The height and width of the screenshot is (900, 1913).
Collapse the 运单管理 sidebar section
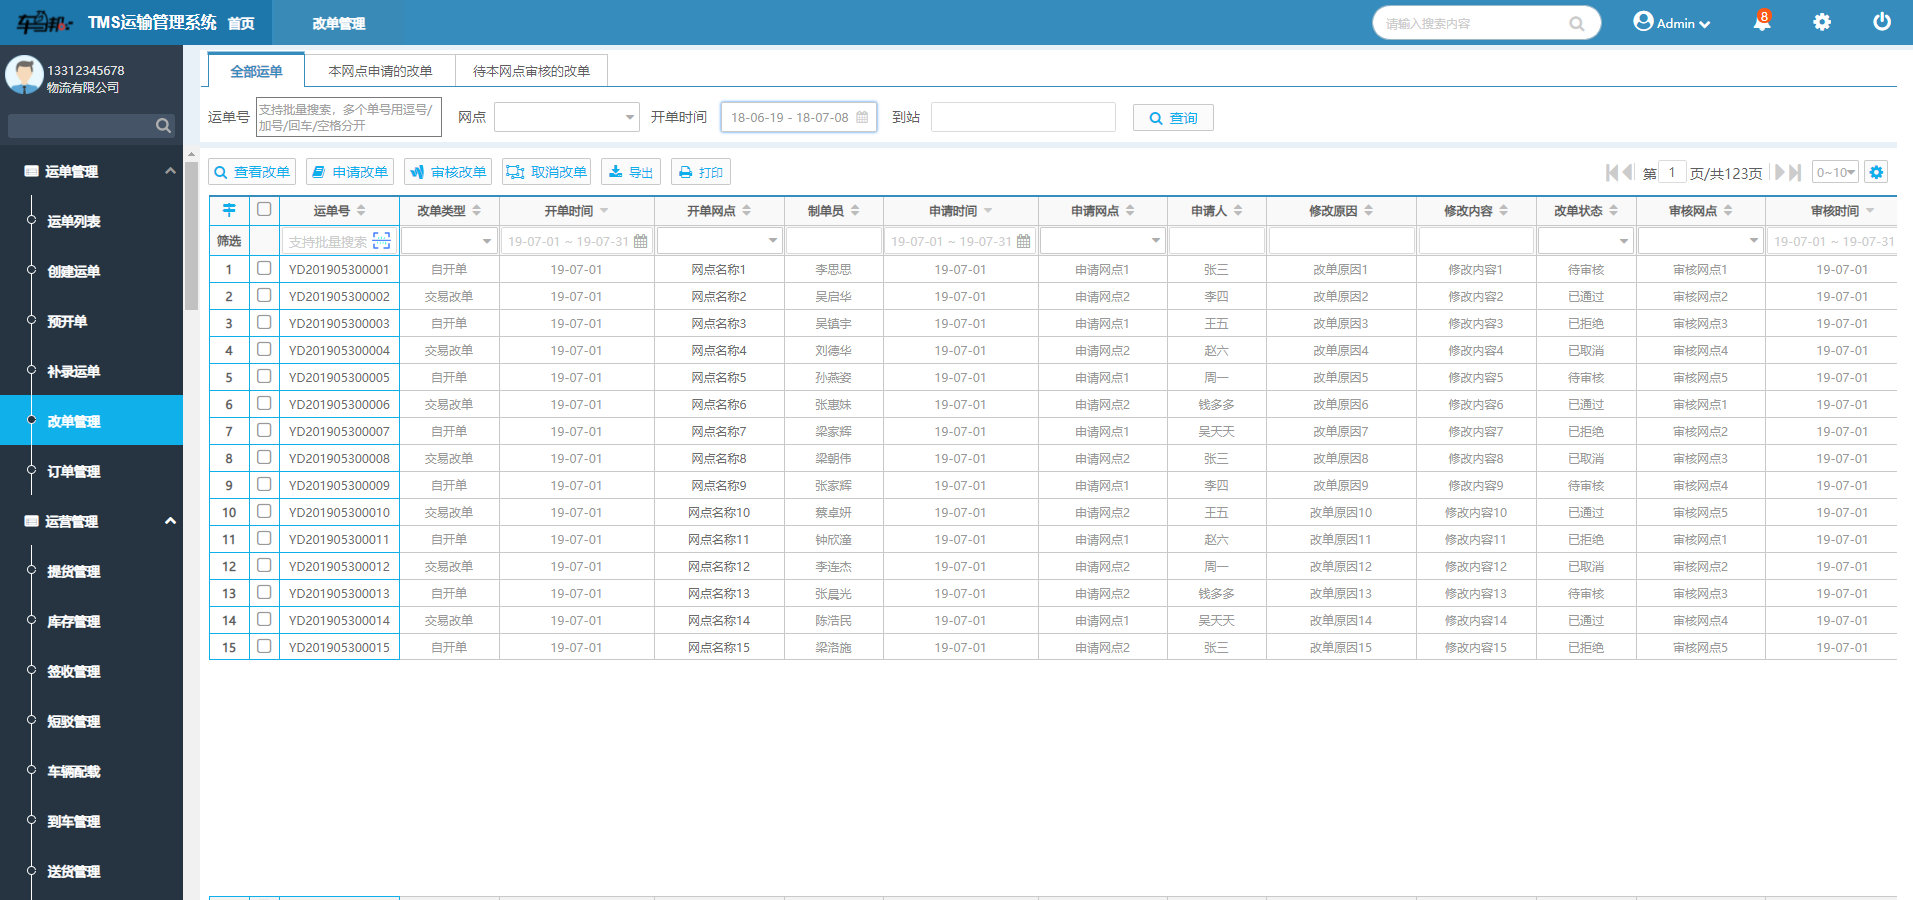pos(170,171)
